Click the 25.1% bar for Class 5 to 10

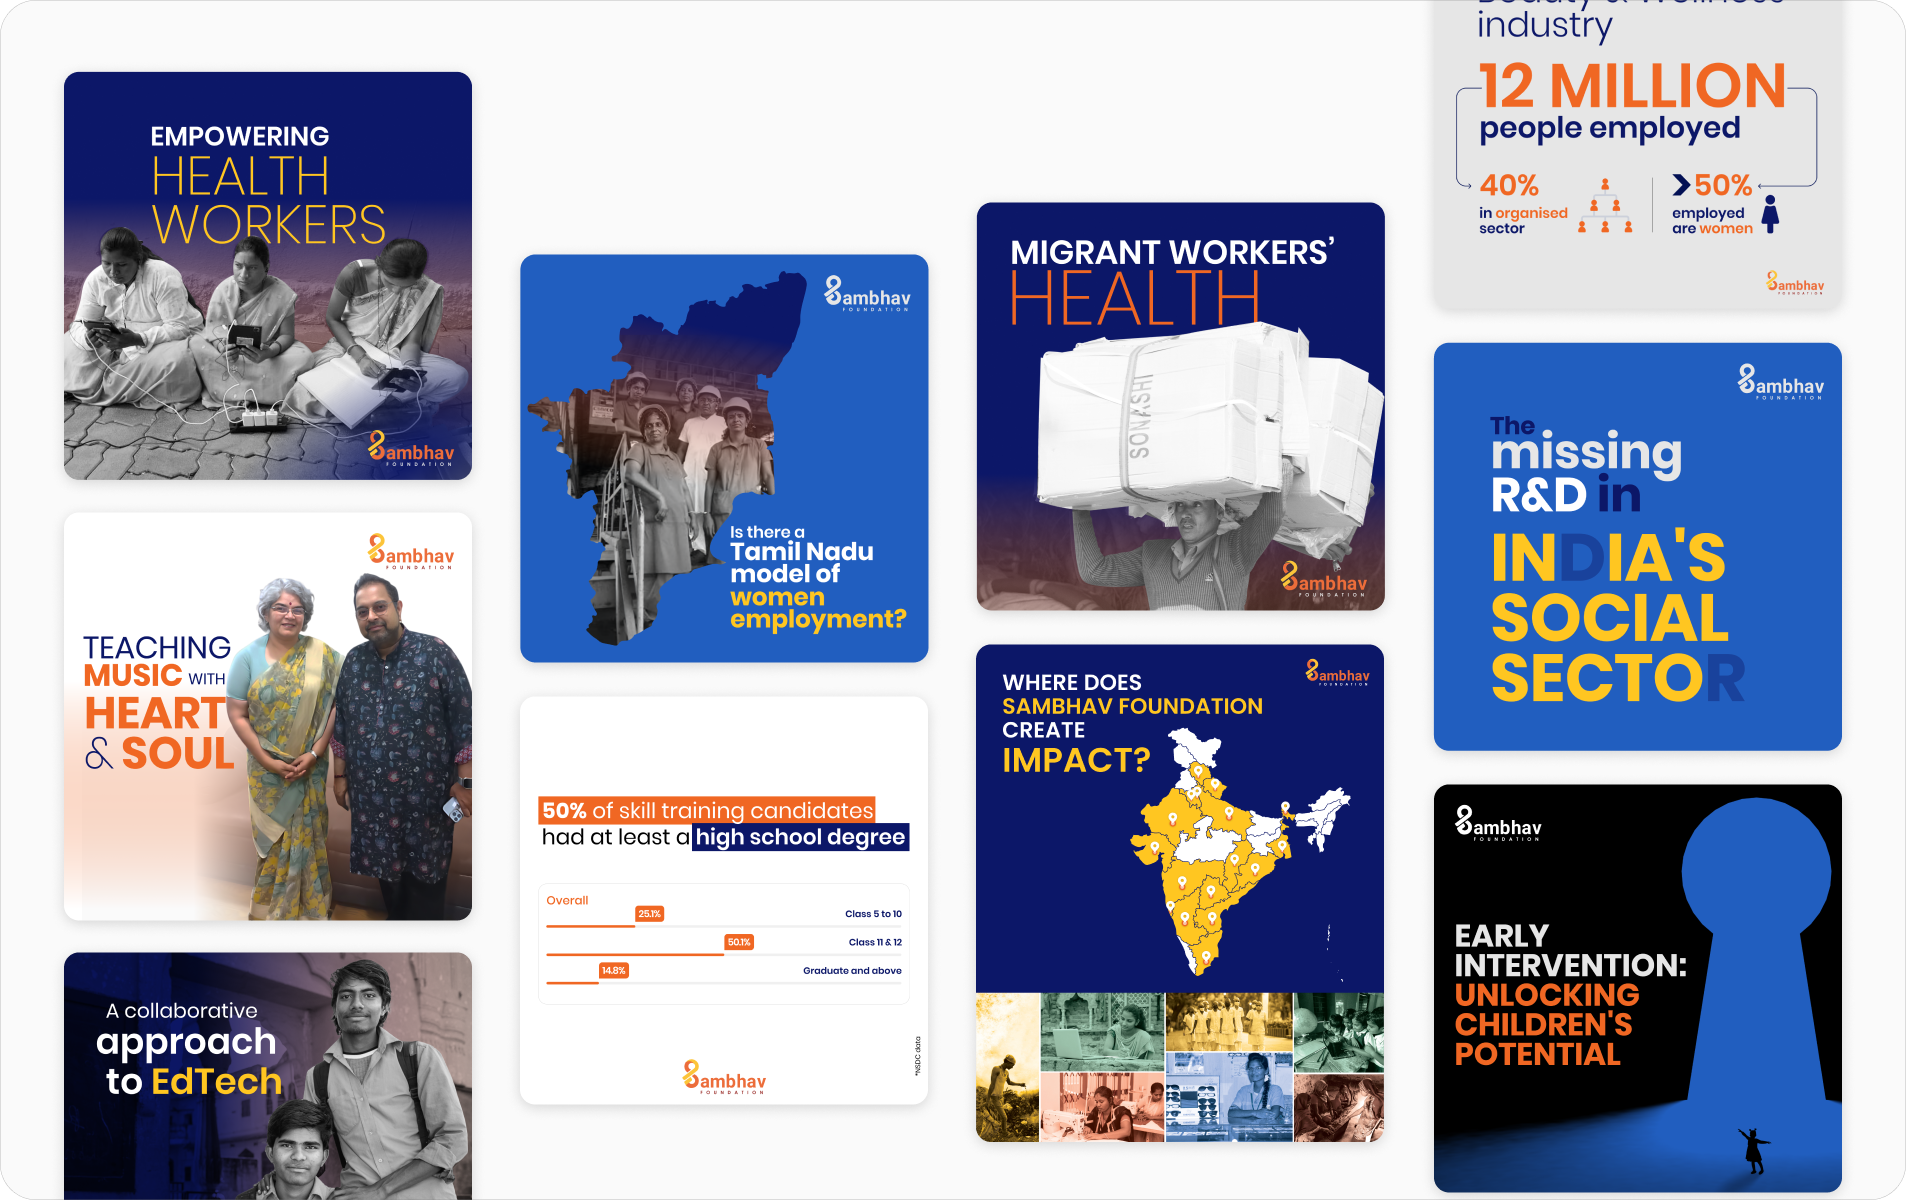pos(591,926)
